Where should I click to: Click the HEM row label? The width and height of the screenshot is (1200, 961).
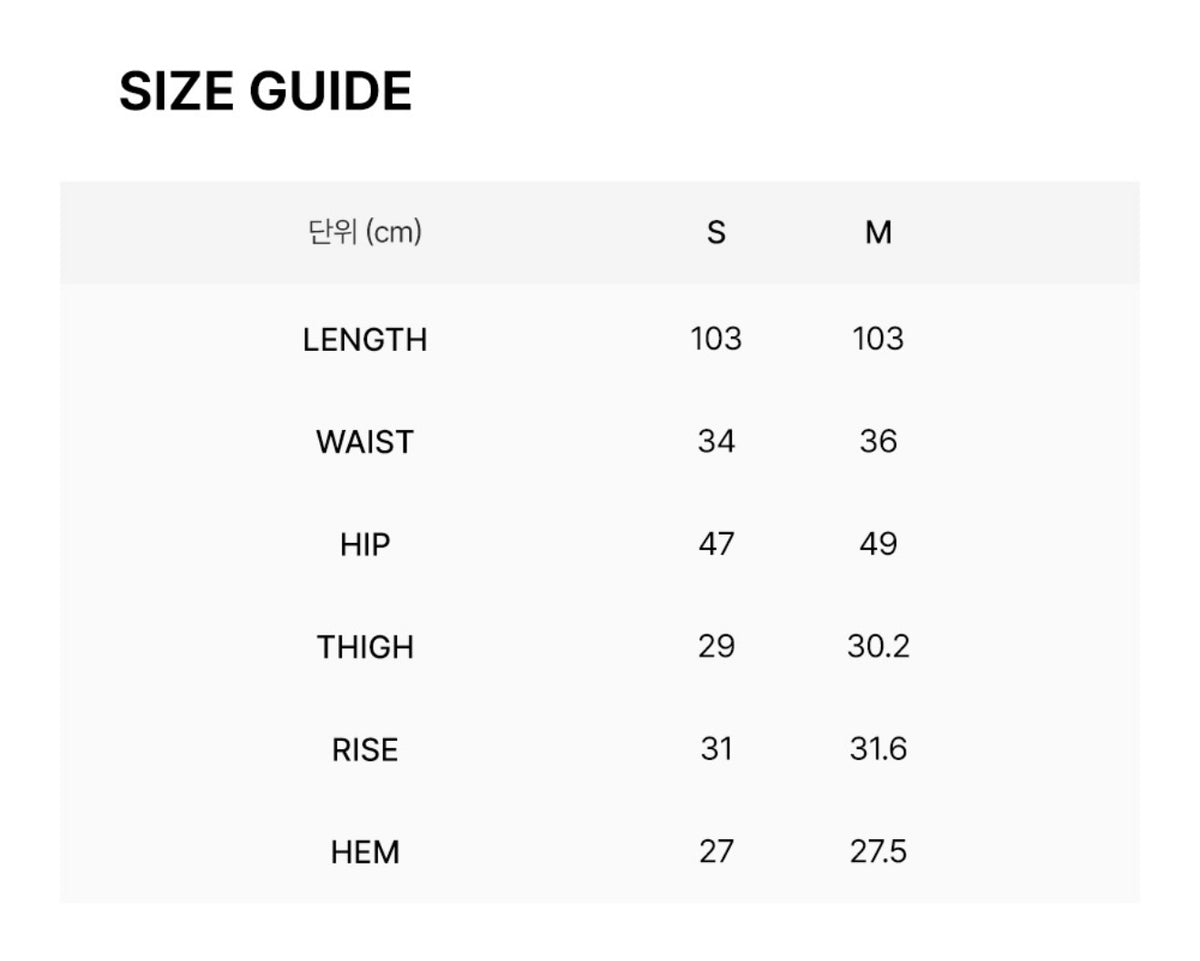365,852
